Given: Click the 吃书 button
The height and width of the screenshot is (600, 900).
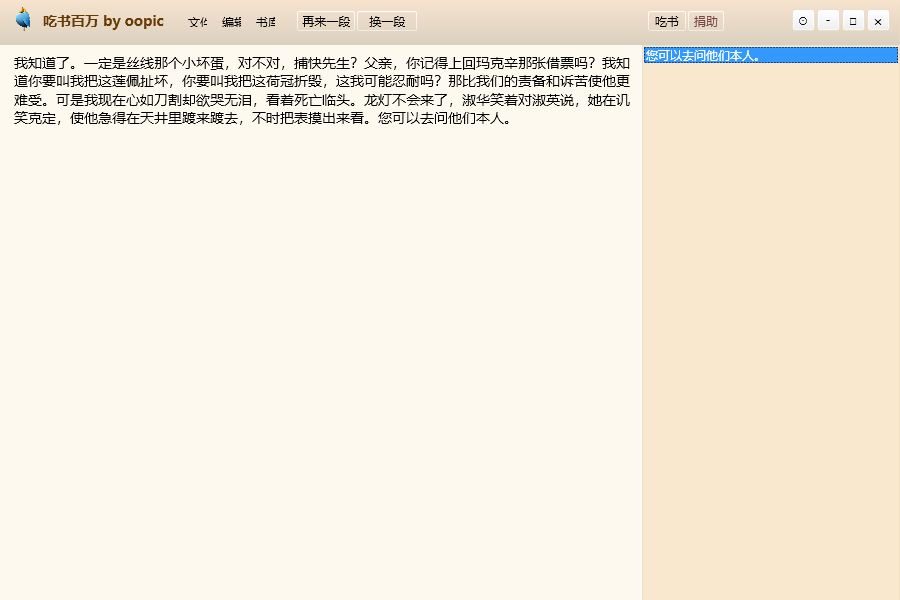Looking at the screenshot, I should tap(666, 22).
